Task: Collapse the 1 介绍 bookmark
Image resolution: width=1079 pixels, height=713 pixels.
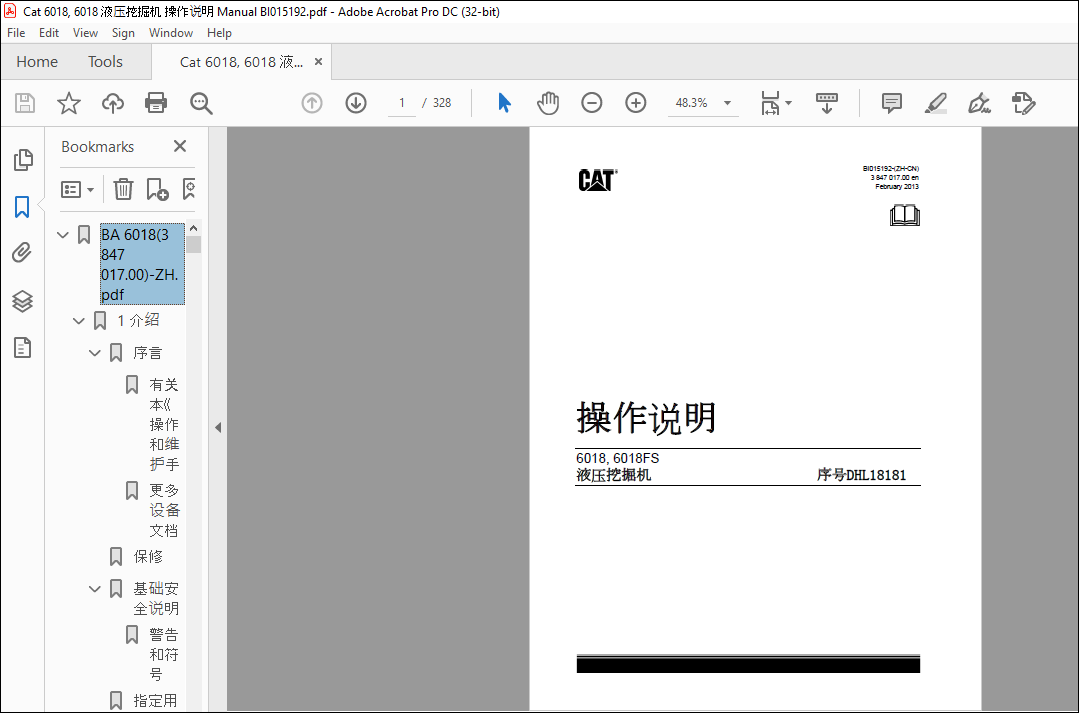Action: 79,321
